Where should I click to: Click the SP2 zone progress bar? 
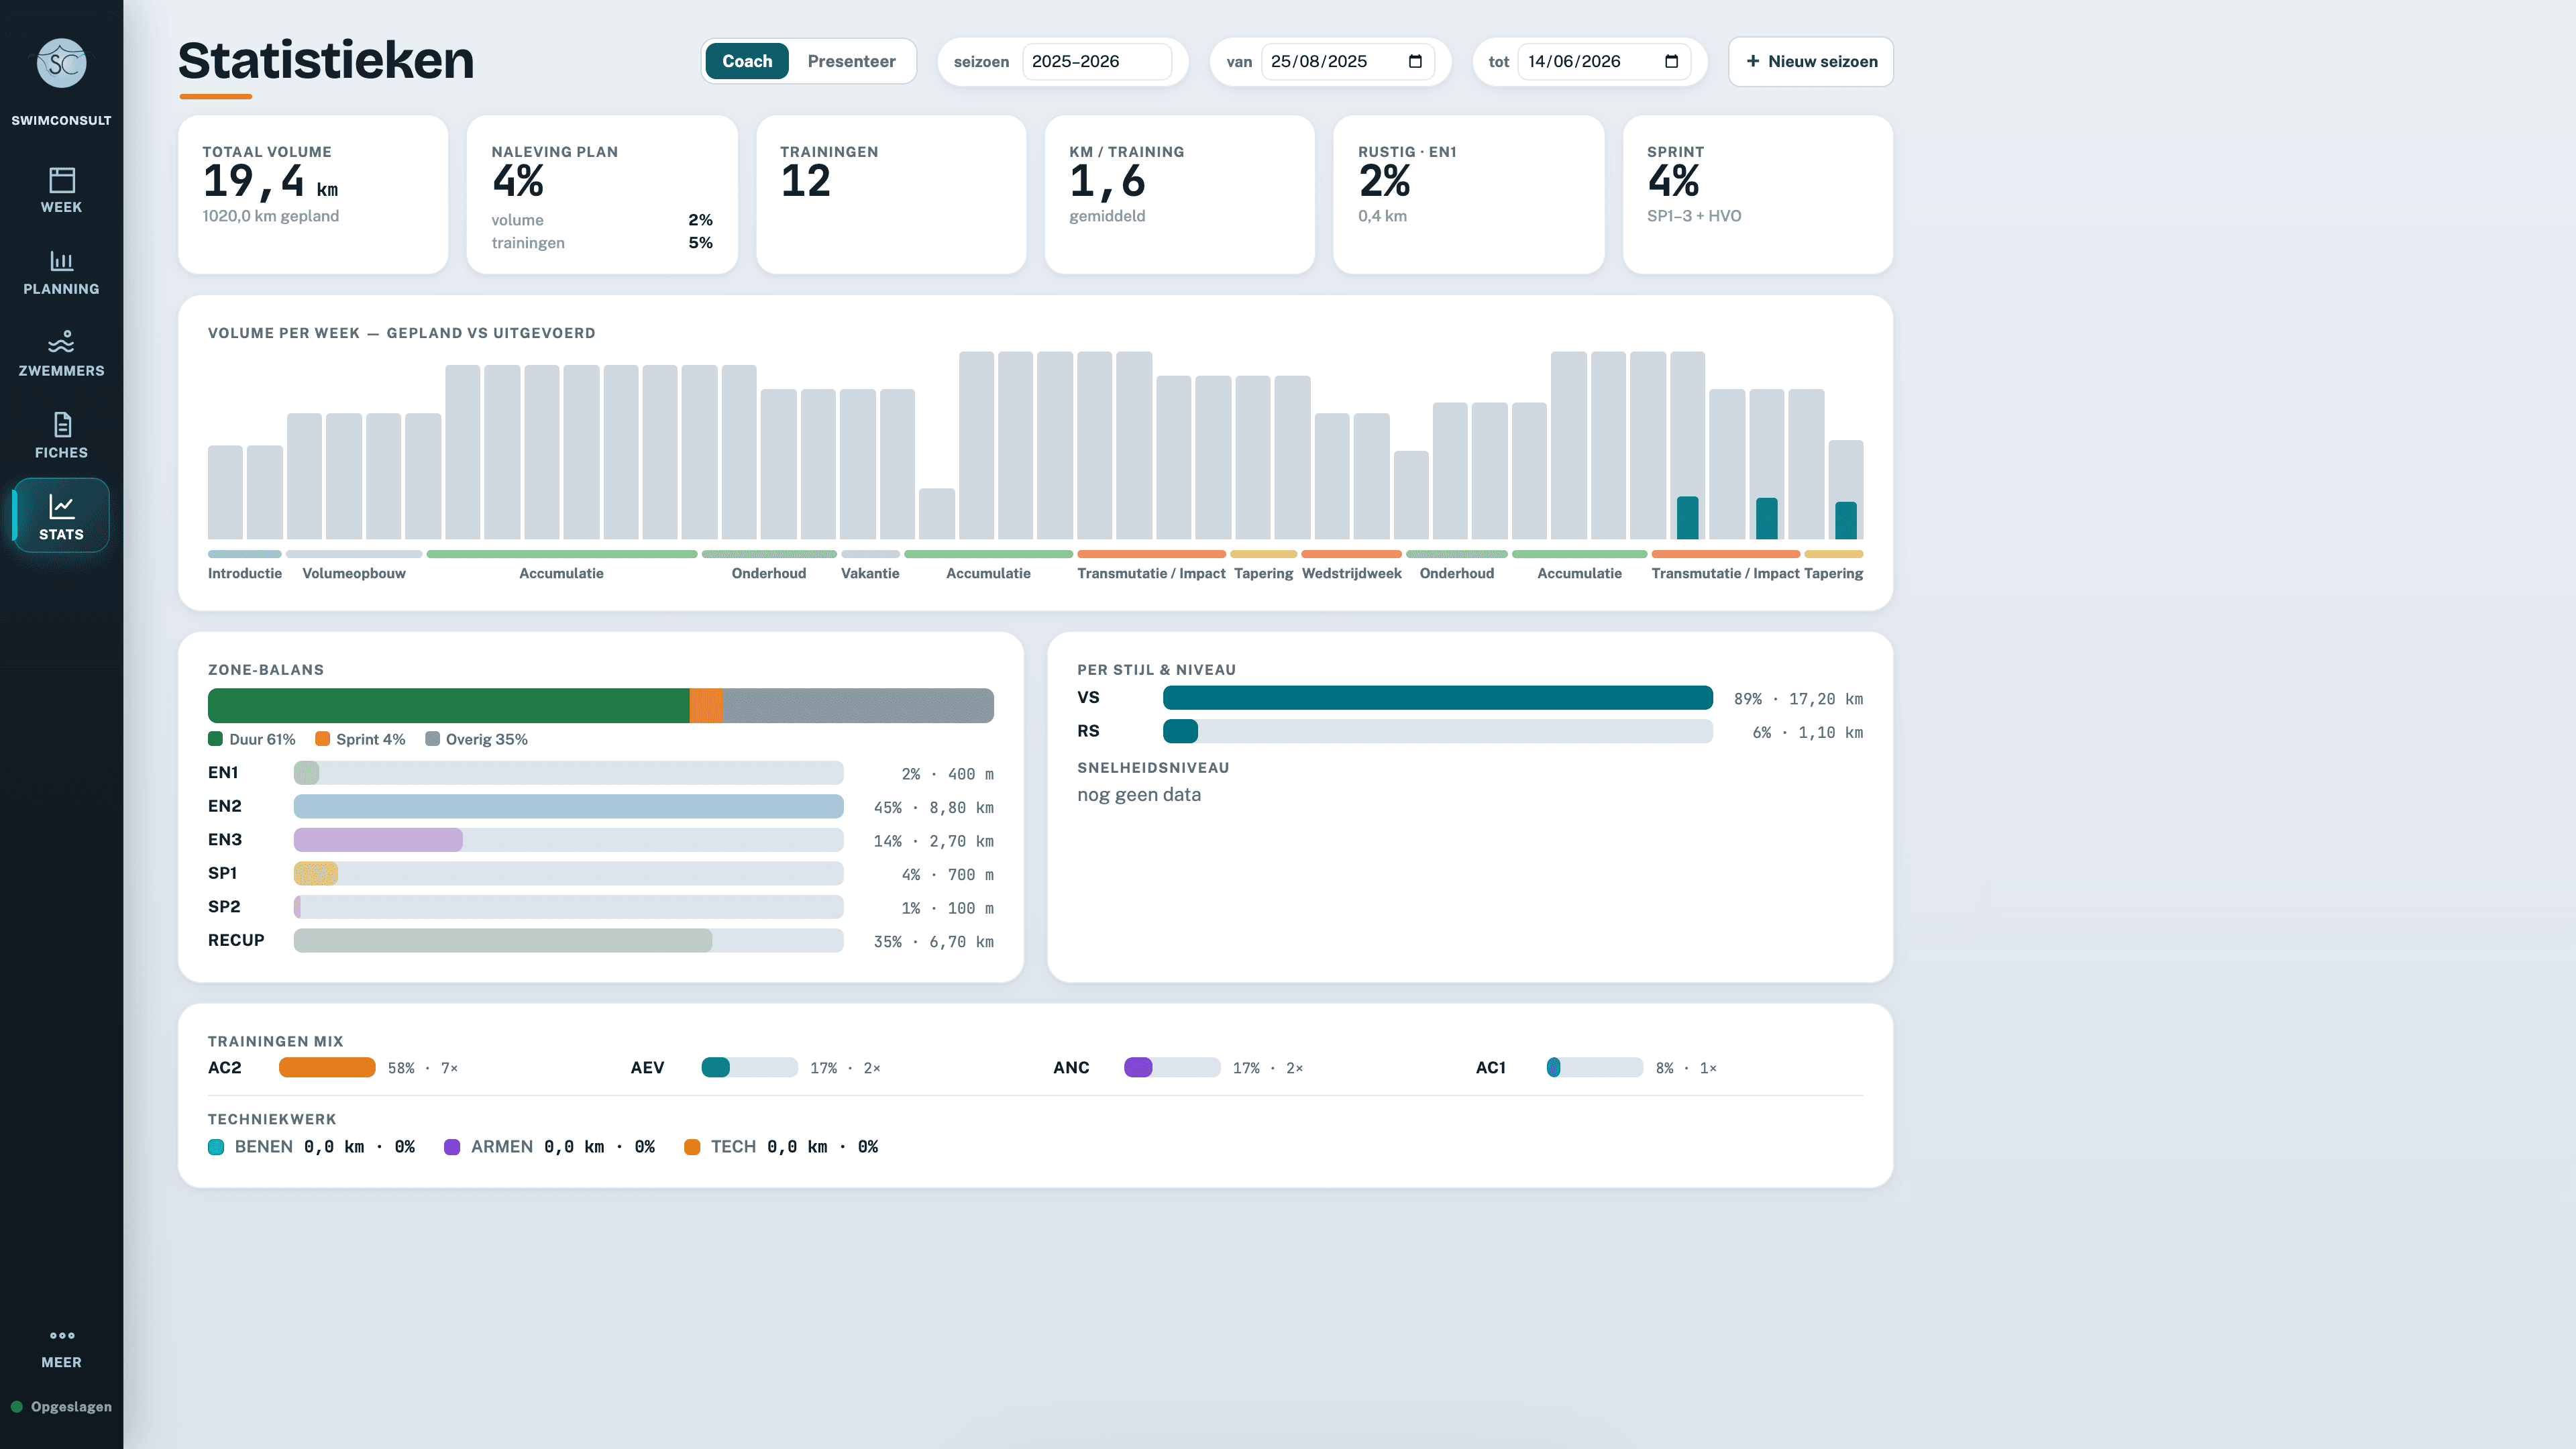point(568,907)
